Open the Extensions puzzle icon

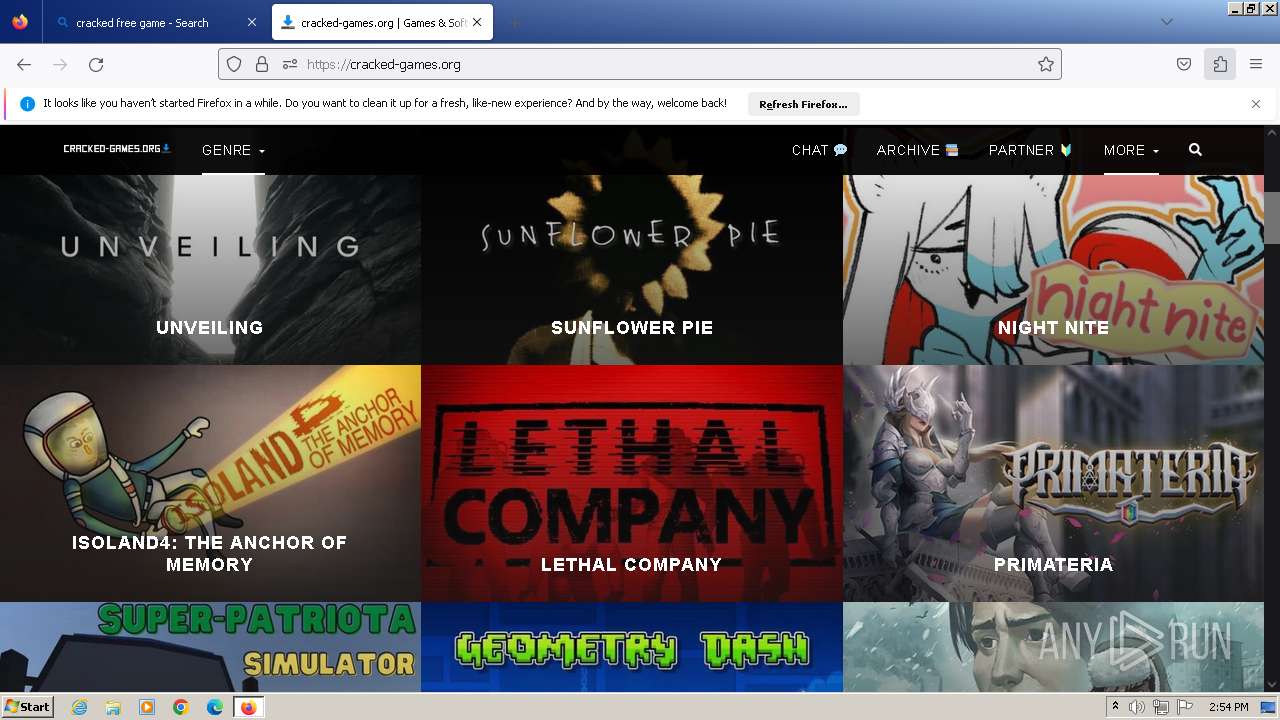(1220, 64)
